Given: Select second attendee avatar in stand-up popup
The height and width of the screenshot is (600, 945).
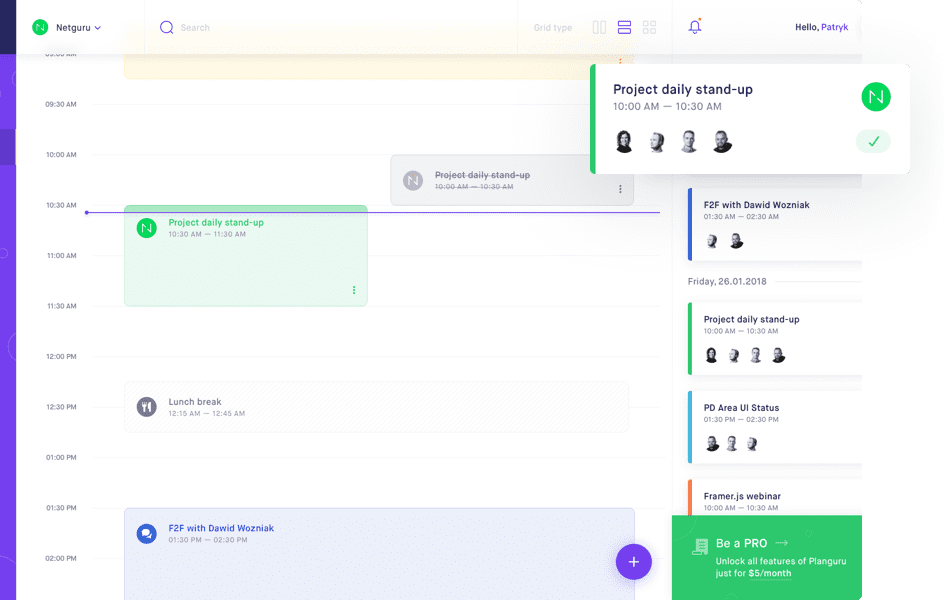Looking at the screenshot, I should pyautogui.click(x=657, y=142).
